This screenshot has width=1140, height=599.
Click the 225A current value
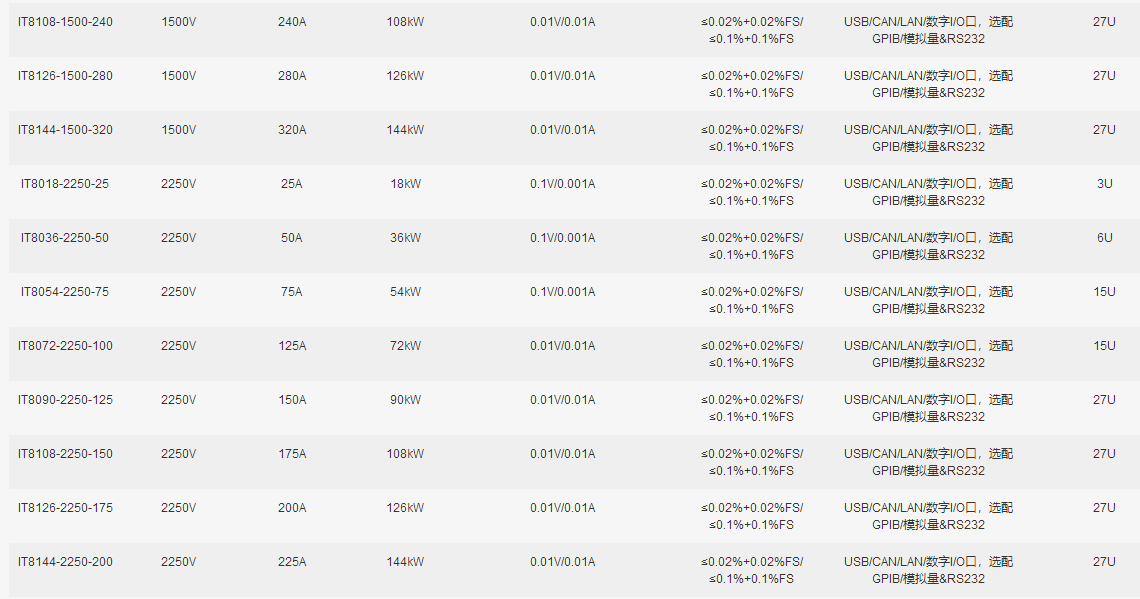pyautogui.click(x=292, y=562)
